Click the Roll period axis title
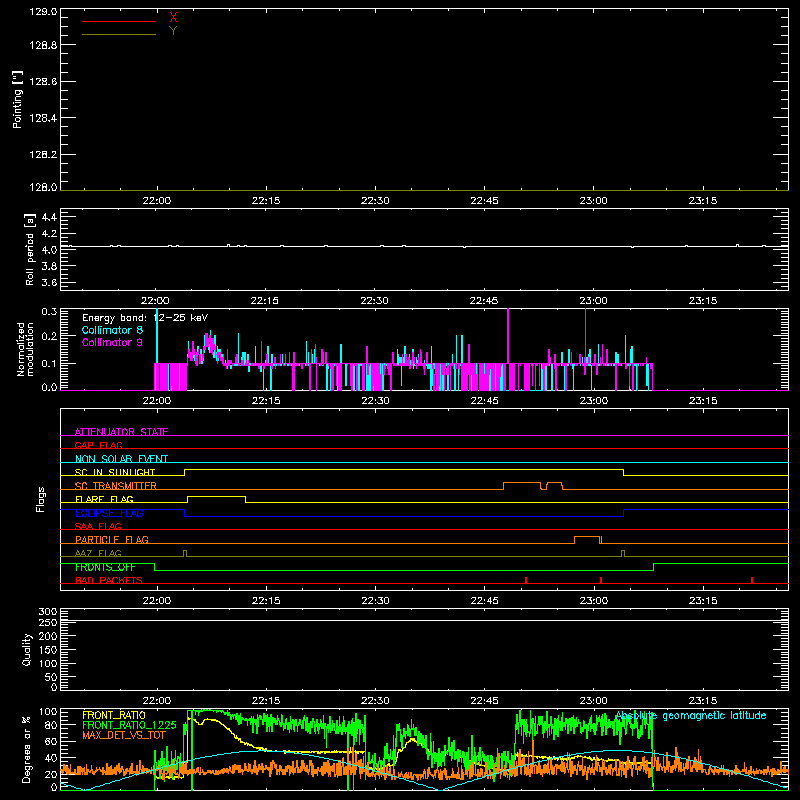Image resolution: width=800 pixels, height=800 pixels. click(29, 249)
